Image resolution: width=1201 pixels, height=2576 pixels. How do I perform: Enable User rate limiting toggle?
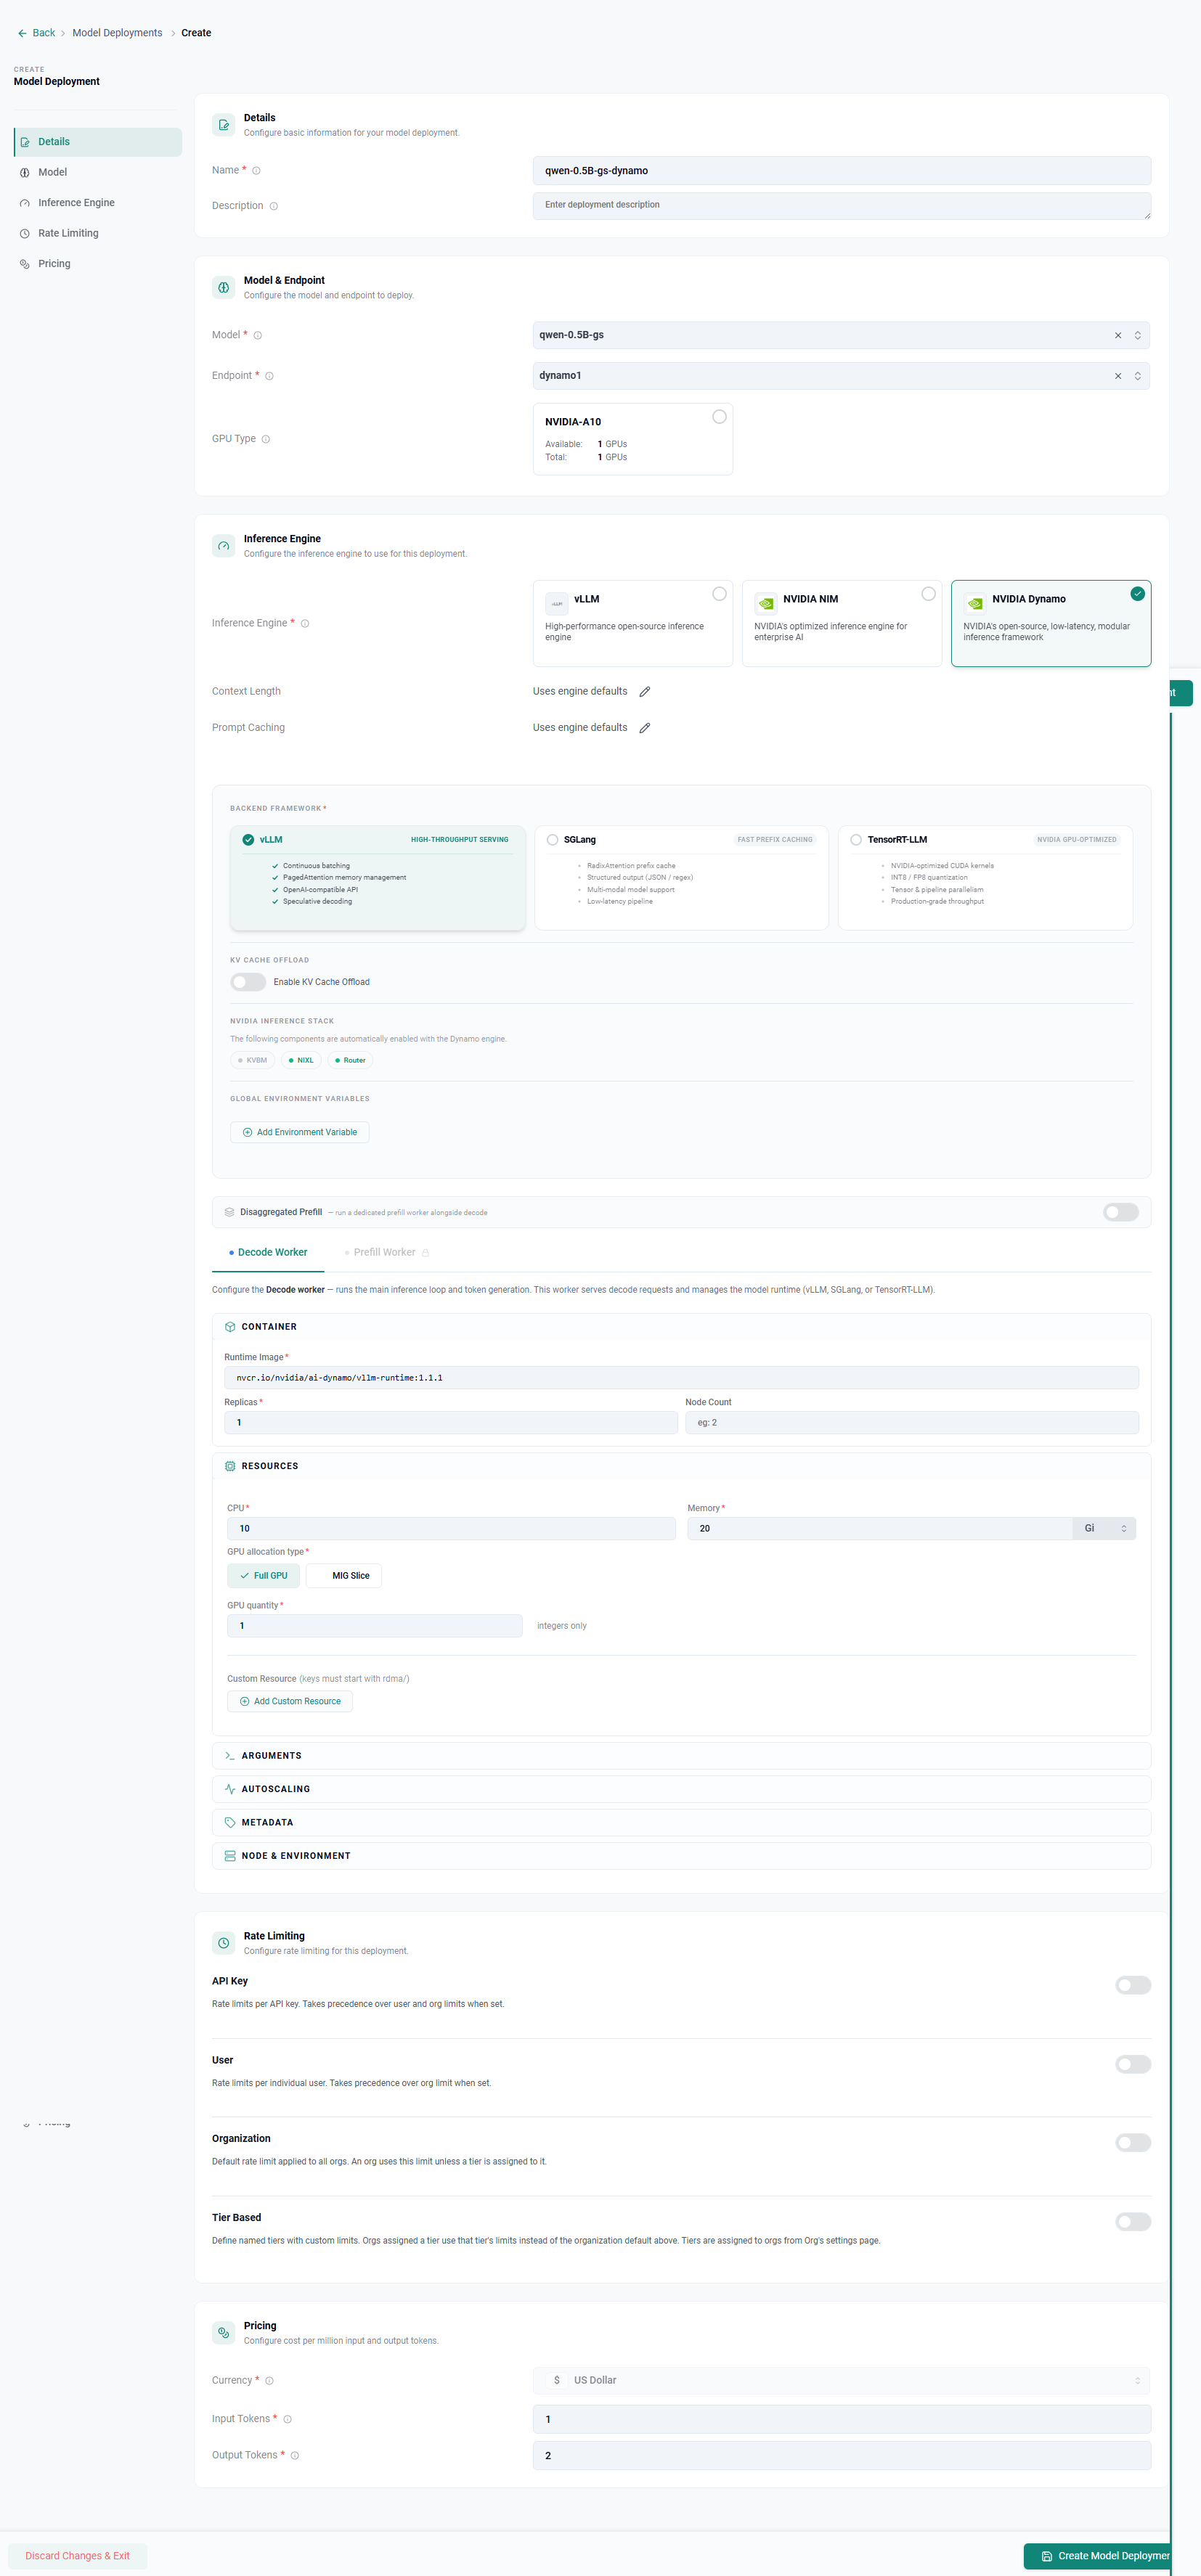click(1133, 2064)
